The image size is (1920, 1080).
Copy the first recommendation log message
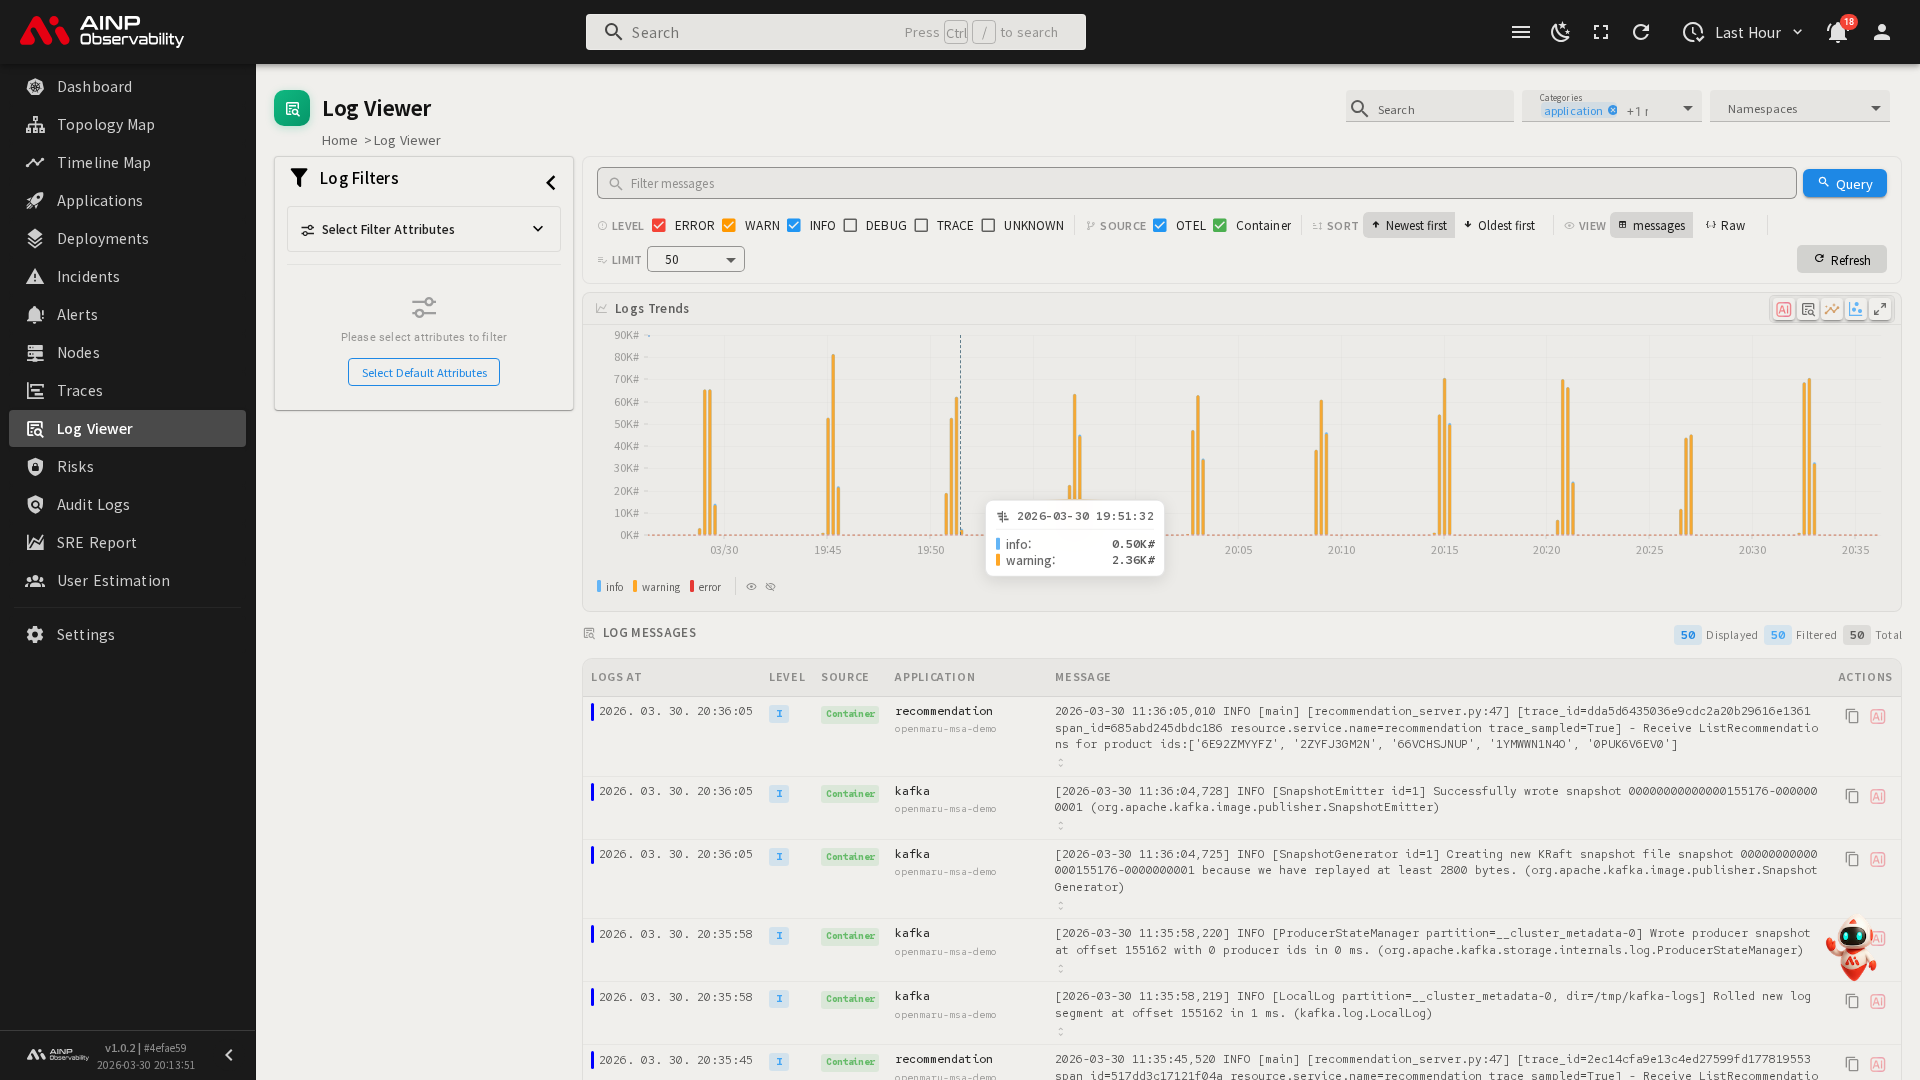(1852, 716)
